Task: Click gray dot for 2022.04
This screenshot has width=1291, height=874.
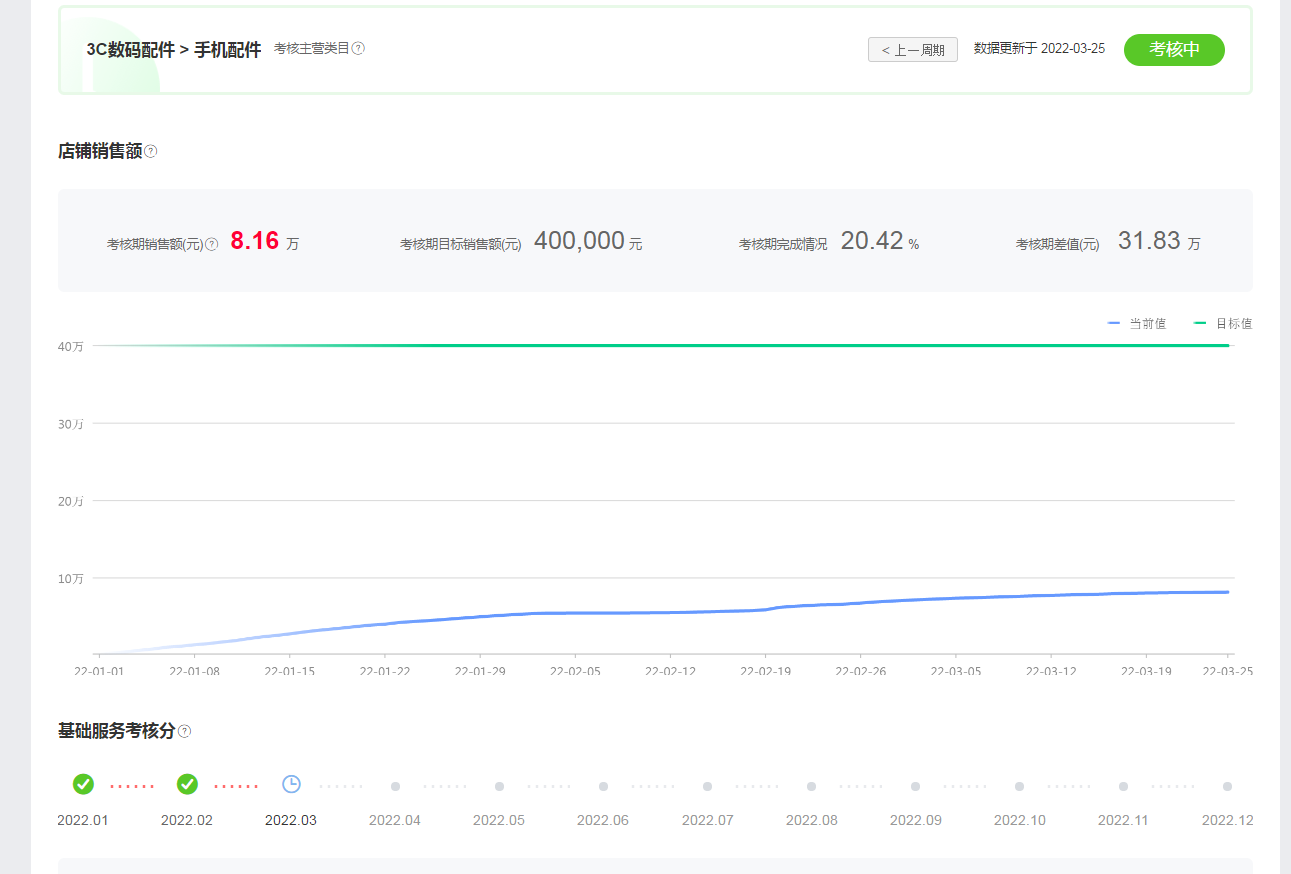Action: [395, 786]
